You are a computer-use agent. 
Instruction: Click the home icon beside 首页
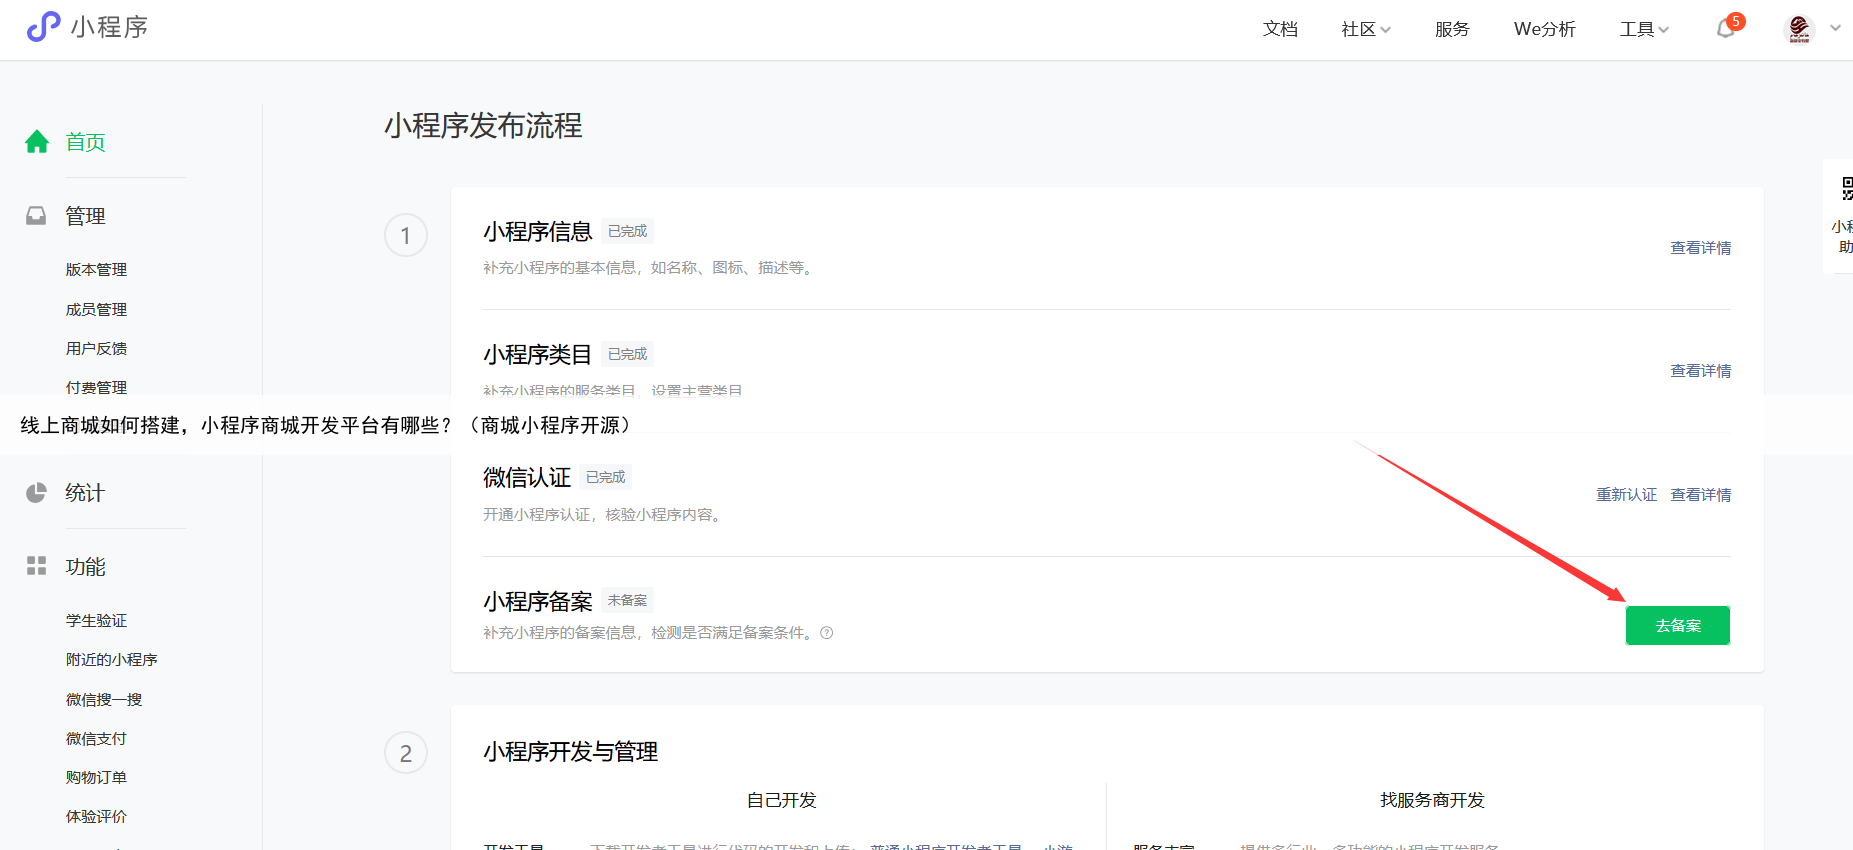coord(37,142)
